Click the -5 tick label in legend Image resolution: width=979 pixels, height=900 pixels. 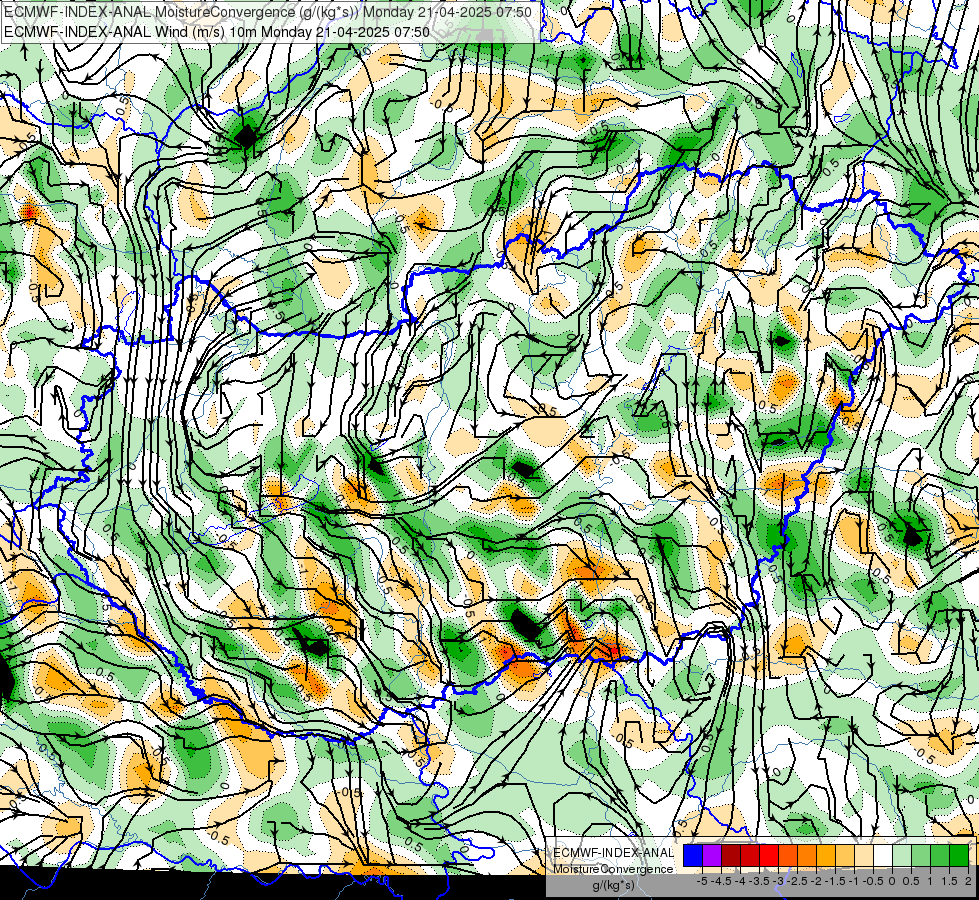coord(702,881)
